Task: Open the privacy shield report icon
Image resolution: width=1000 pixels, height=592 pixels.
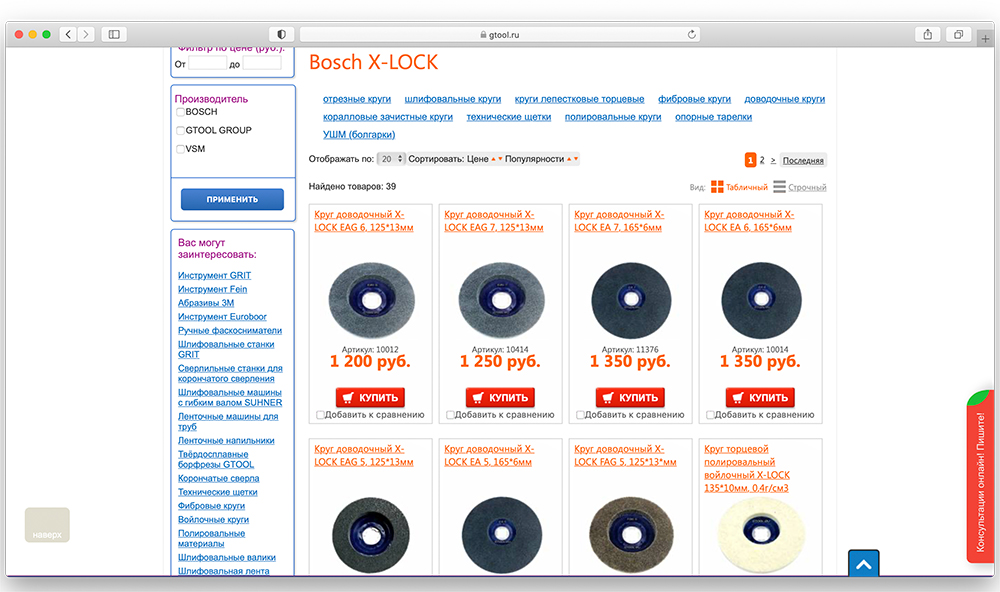Action: click(x=281, y=34)
